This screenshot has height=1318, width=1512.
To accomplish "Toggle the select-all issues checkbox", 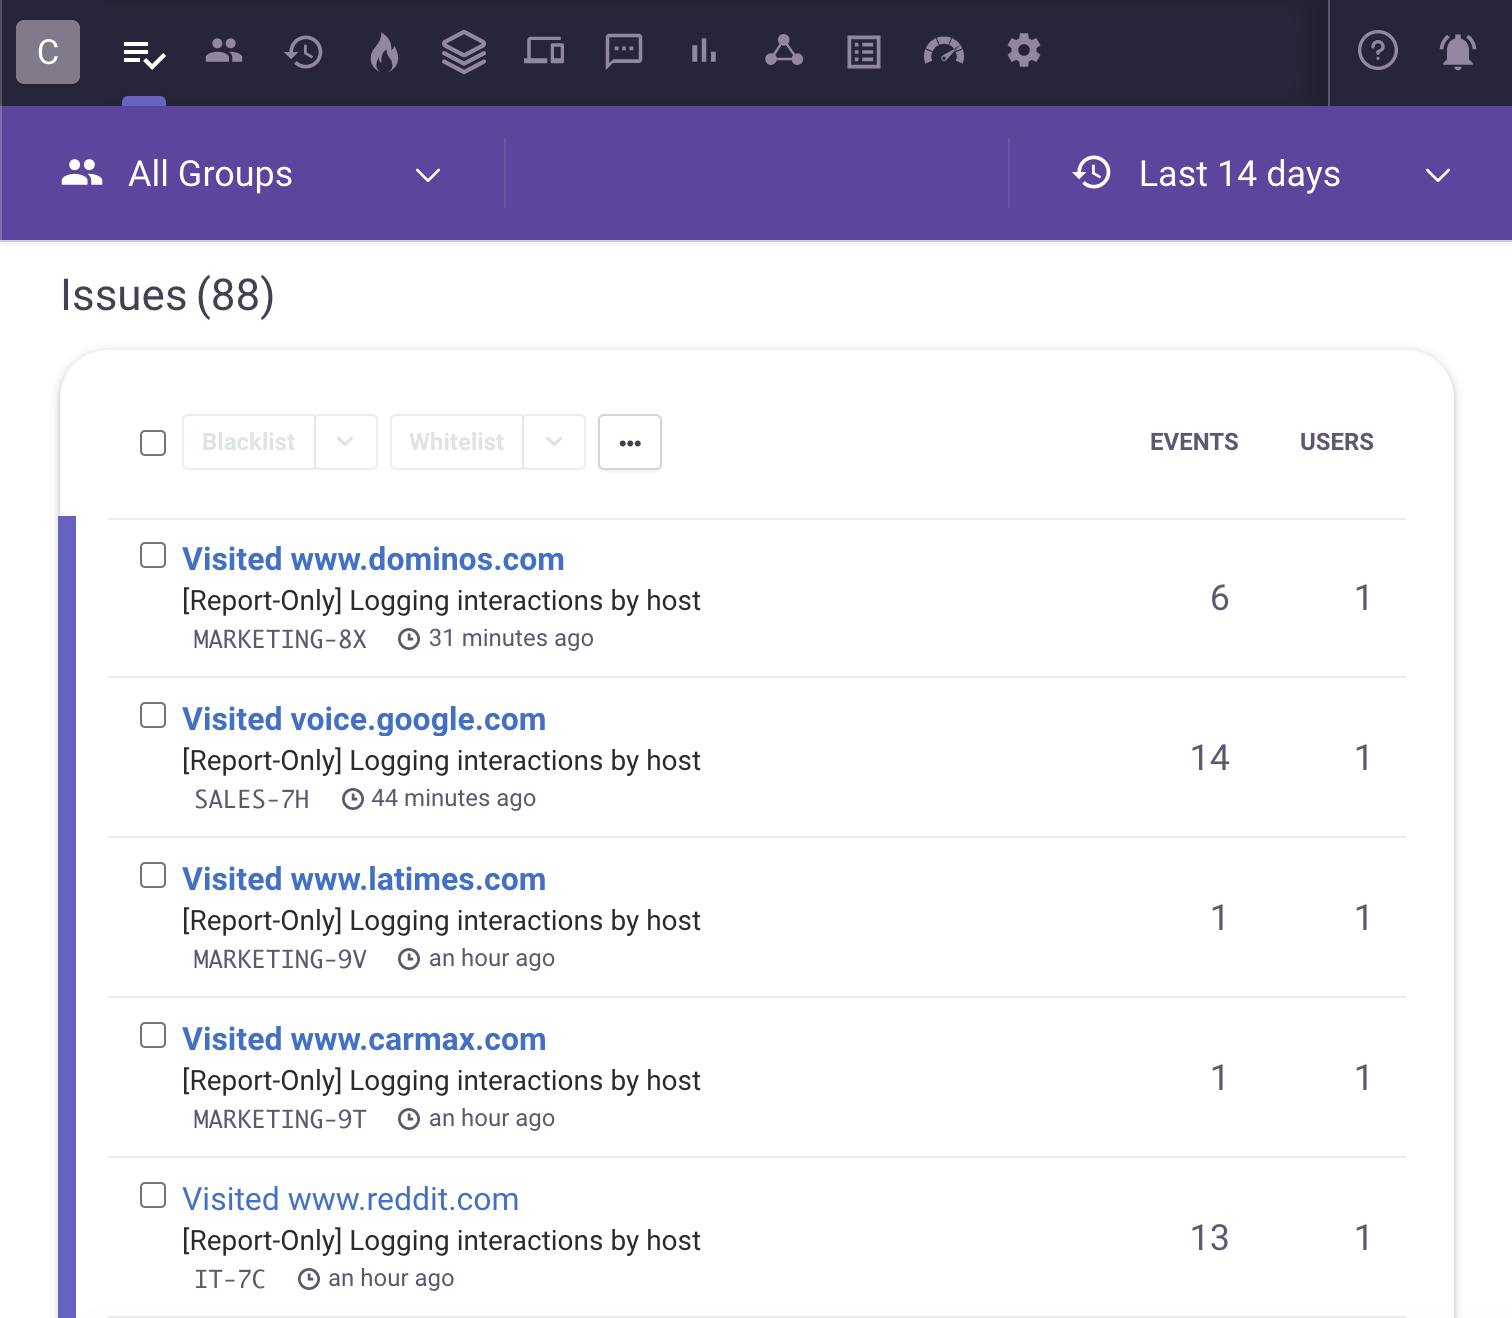I will tap(153, 442).
